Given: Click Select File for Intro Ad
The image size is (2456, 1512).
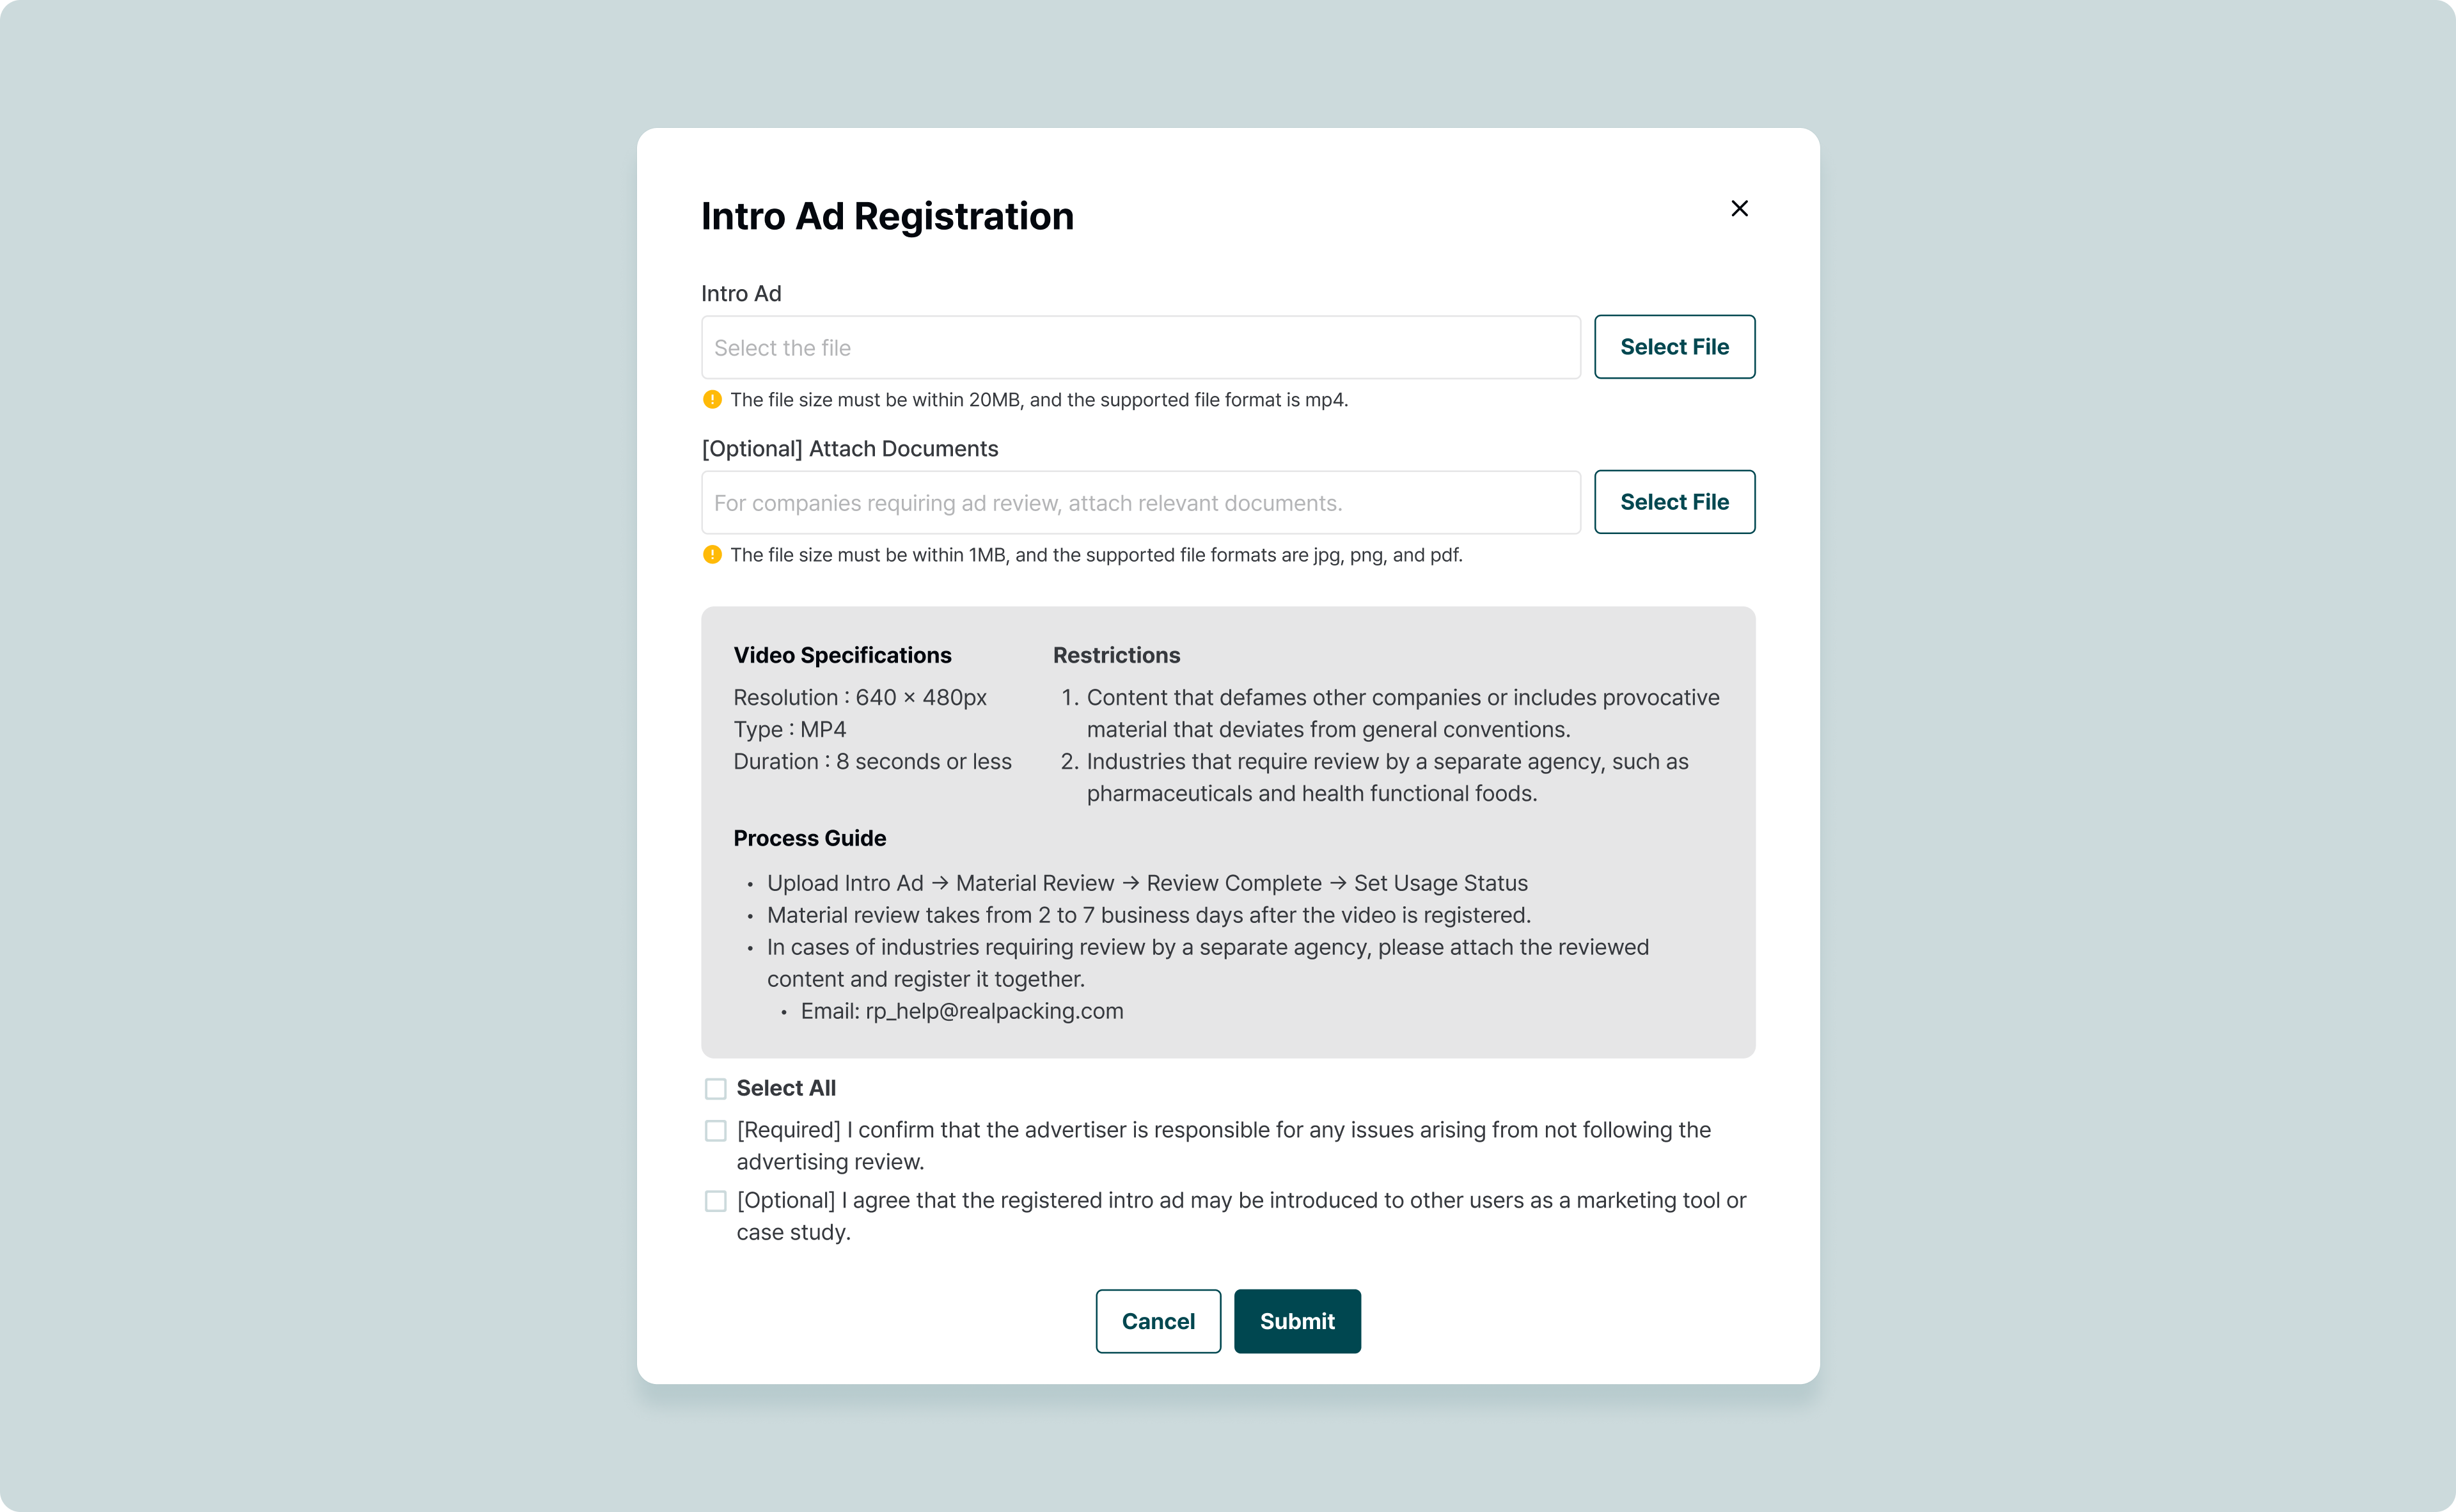Looking at the screenshot, I should pos(1674,347).
